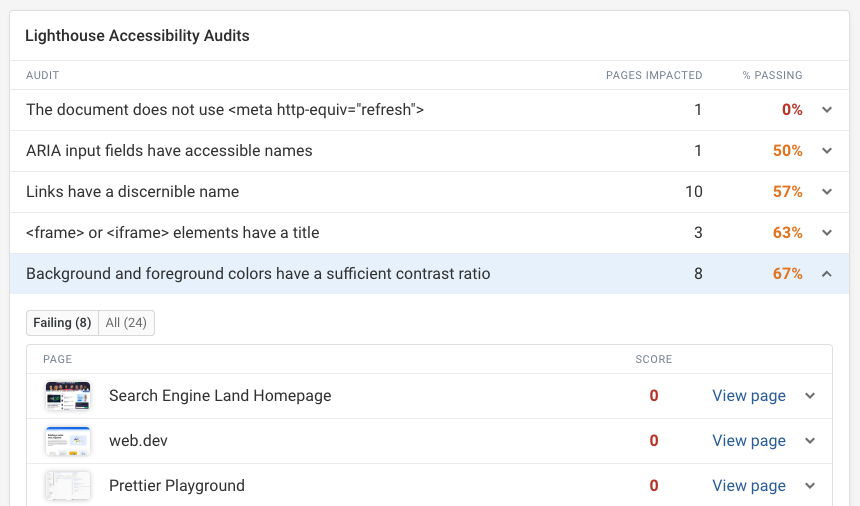Click pages impacted value 10

pos(694,192)
